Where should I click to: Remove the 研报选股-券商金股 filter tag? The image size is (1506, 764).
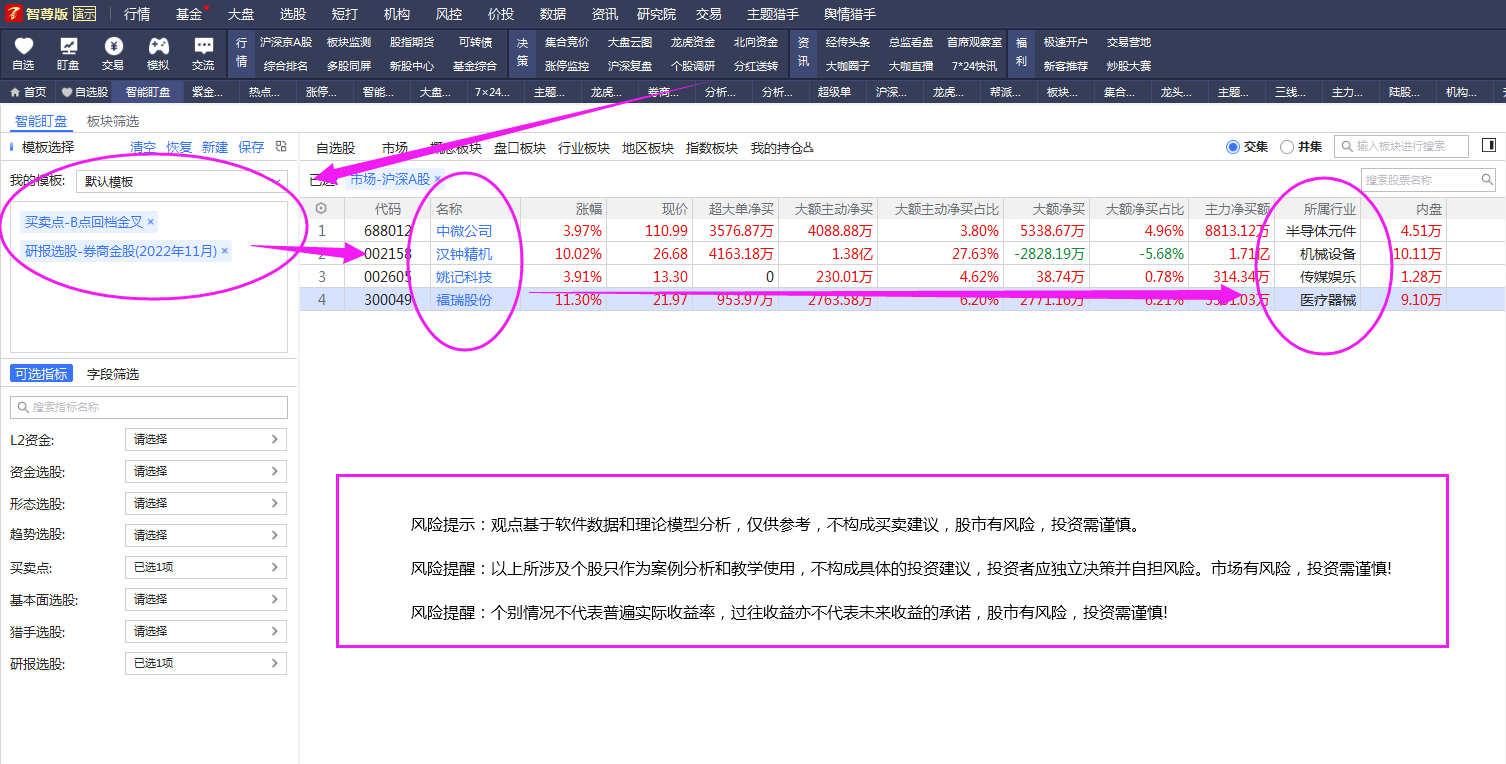coord(224,251)
